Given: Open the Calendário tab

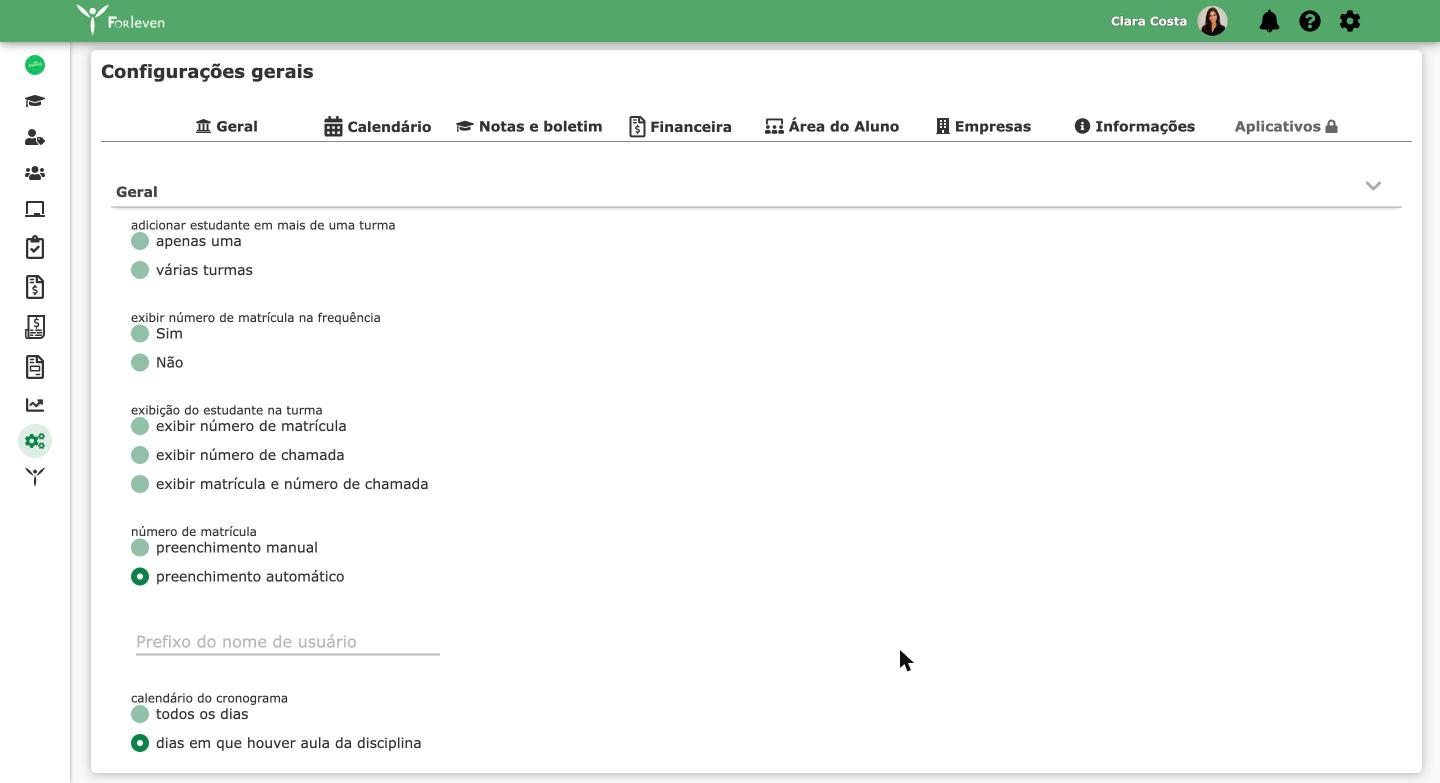Looking at the screenshot, I should (x=378, y=126).
